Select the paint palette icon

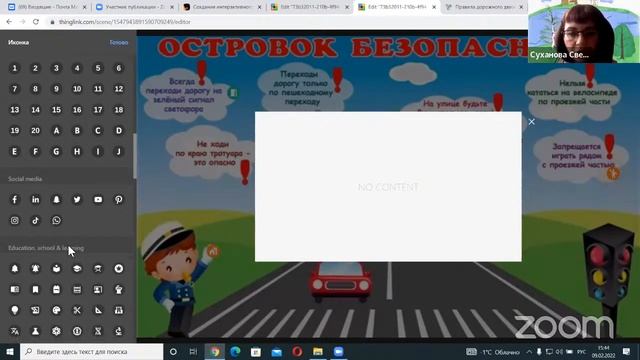pos(56,310)
